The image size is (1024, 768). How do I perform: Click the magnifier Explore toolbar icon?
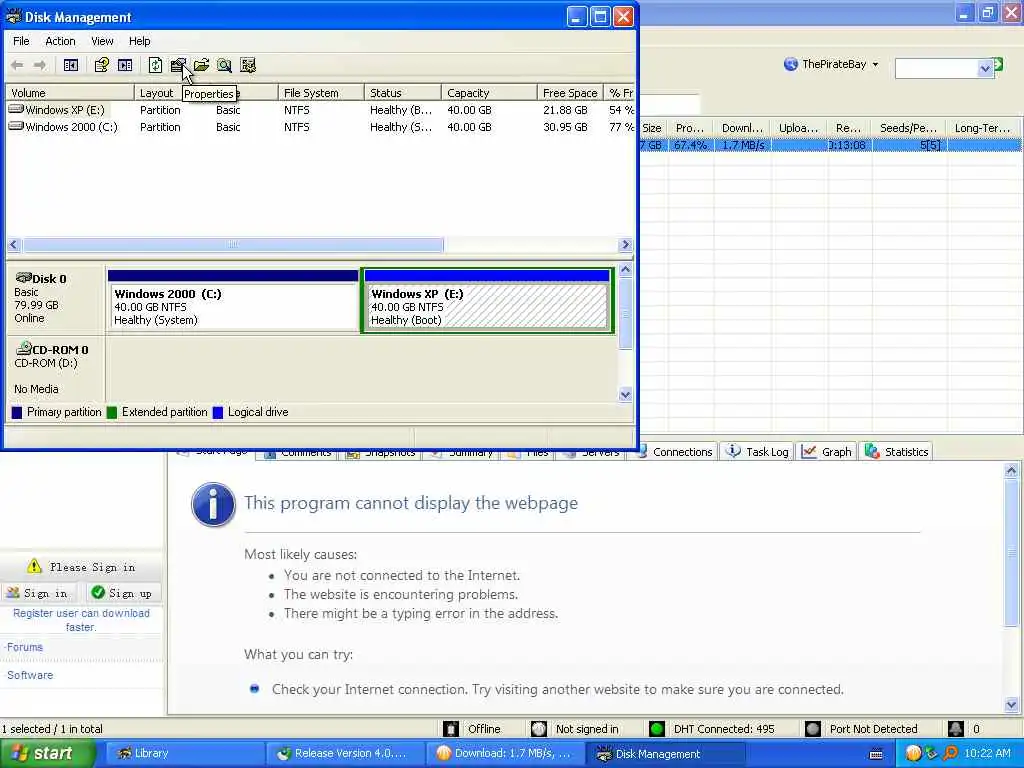pyautogui.click(x=224, y=65)
